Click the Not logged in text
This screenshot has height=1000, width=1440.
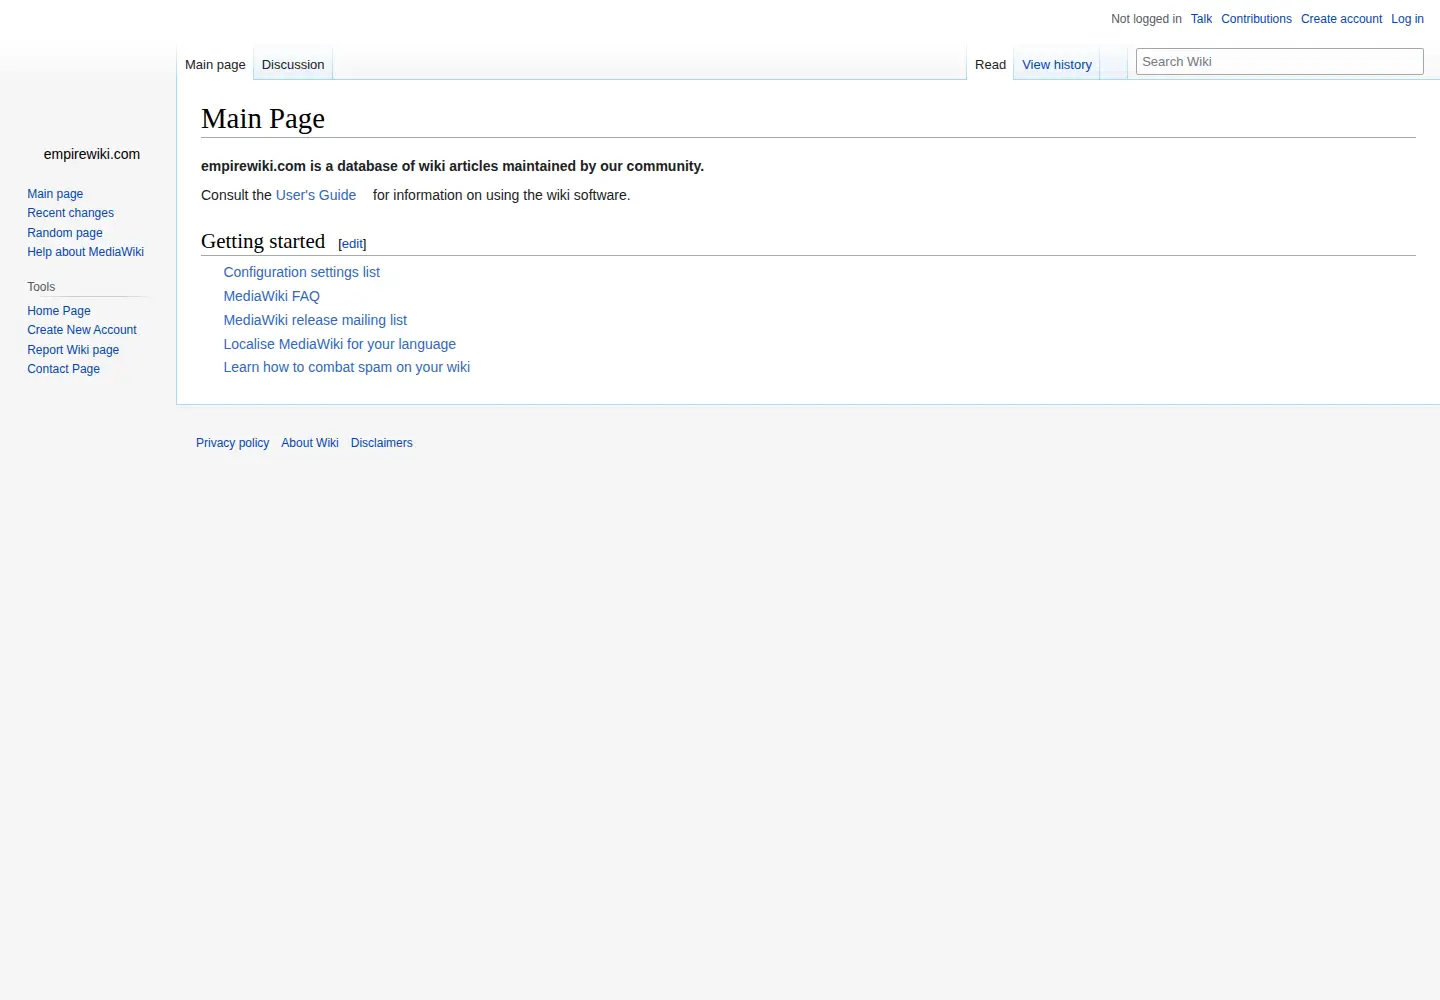(x=1146, y=19)
